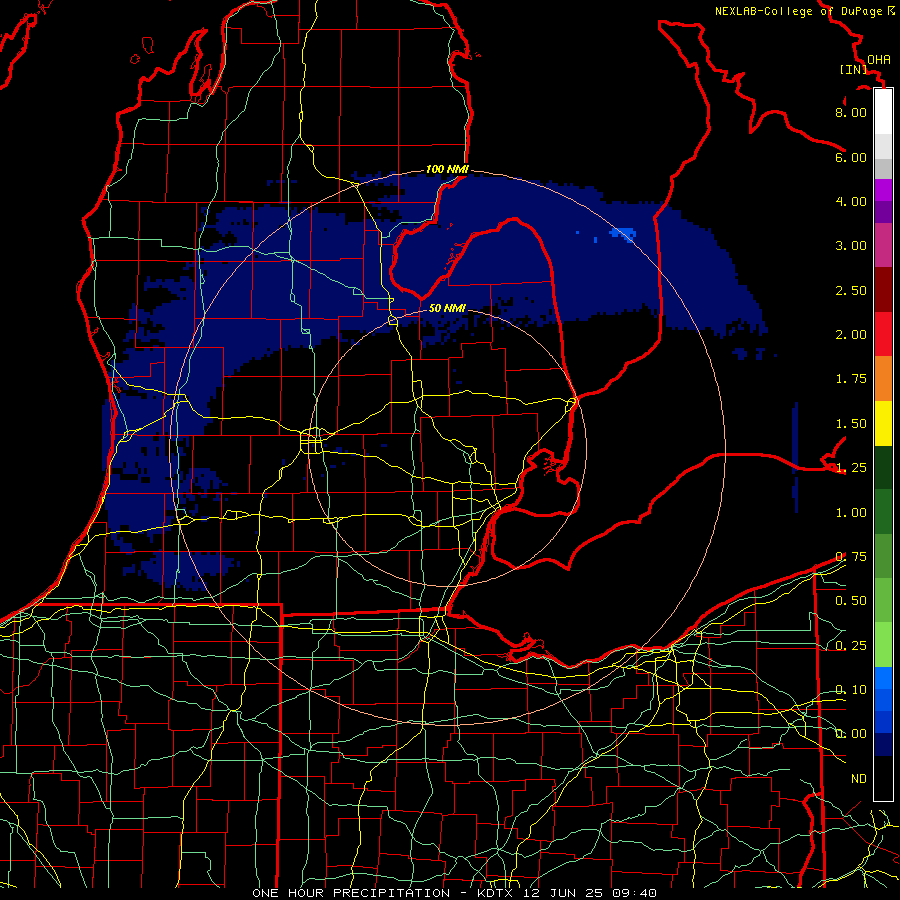Click the 3.00 legend value
This screenshot has height=900, width=900.
click(851, 246)
